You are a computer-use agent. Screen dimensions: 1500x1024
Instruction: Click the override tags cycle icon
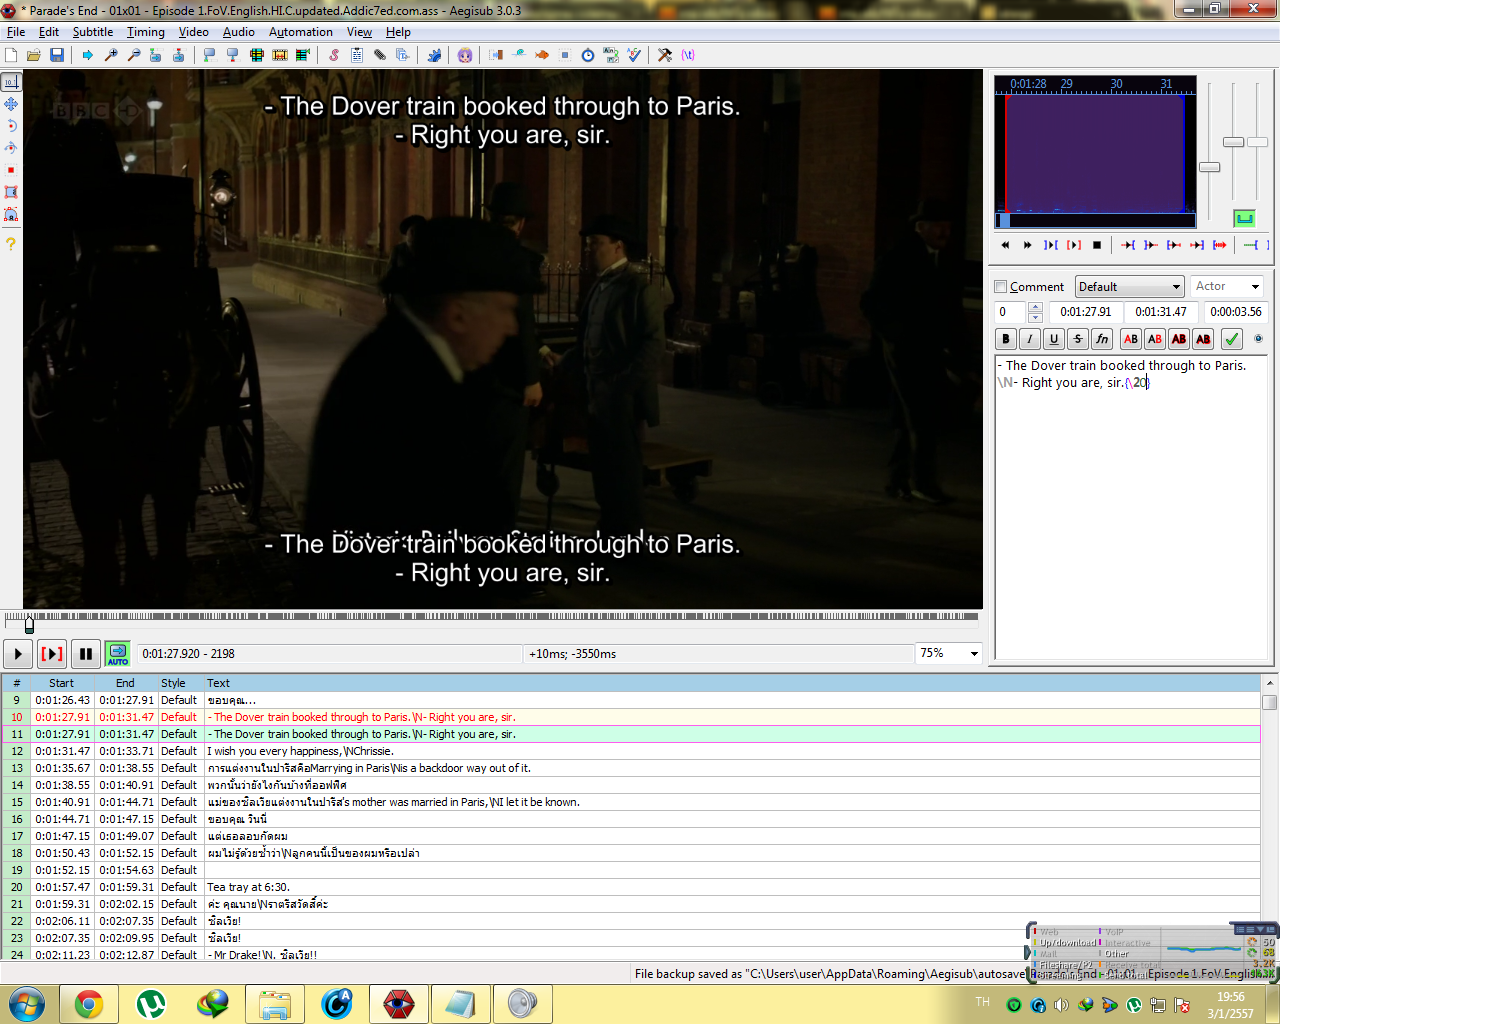[x=688, y=55]
